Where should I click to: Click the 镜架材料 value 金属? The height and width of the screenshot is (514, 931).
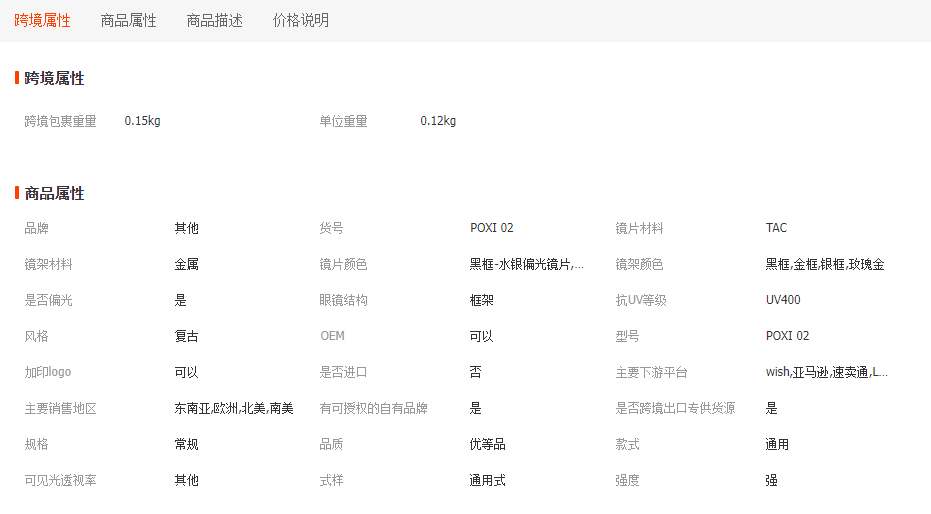[186, 265]
